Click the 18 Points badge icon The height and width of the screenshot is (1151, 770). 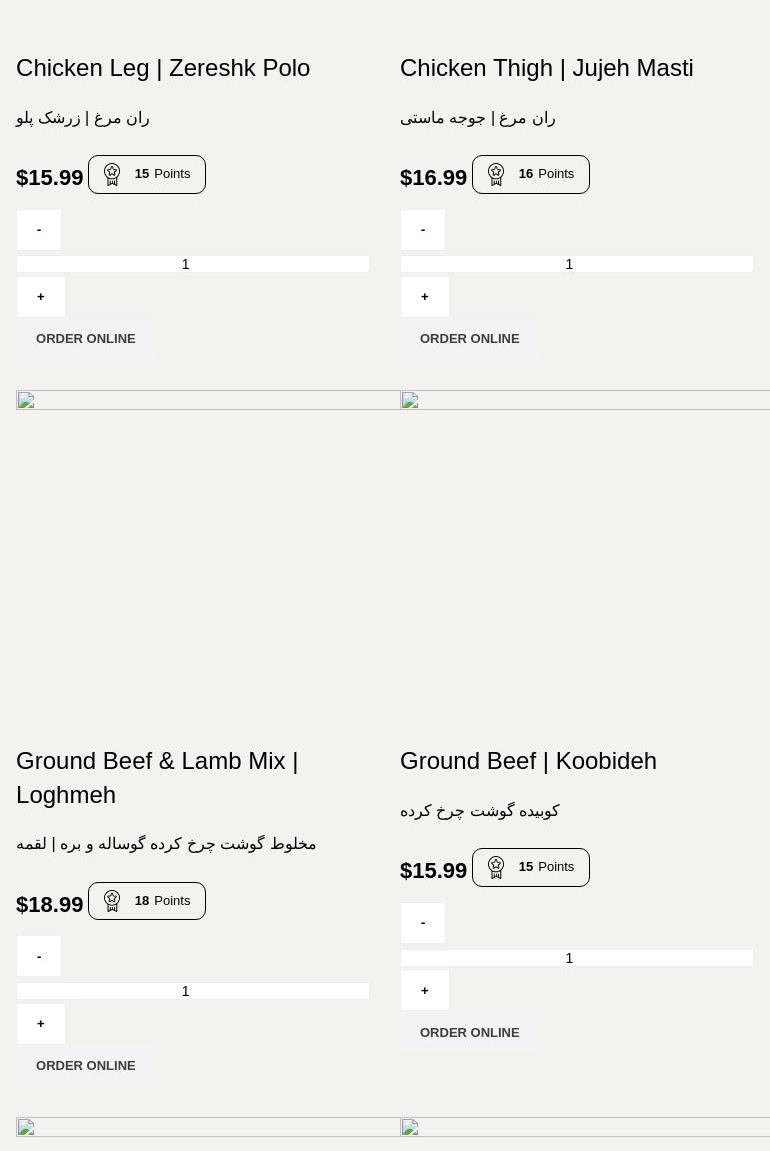[x=112, y=901]
